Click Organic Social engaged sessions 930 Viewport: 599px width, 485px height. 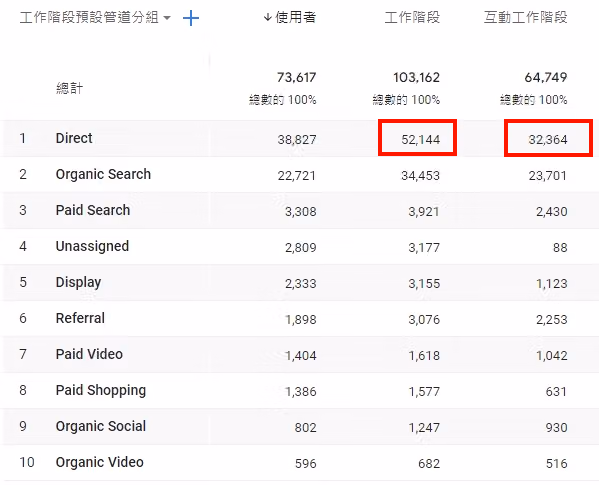(x=556, y=428)
